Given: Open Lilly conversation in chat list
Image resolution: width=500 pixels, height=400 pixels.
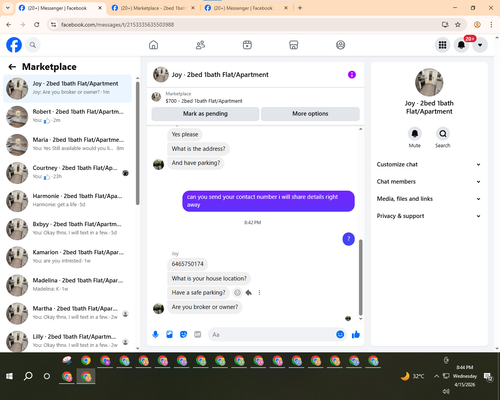Looking at the screenshot, I should tap(67, 341).
